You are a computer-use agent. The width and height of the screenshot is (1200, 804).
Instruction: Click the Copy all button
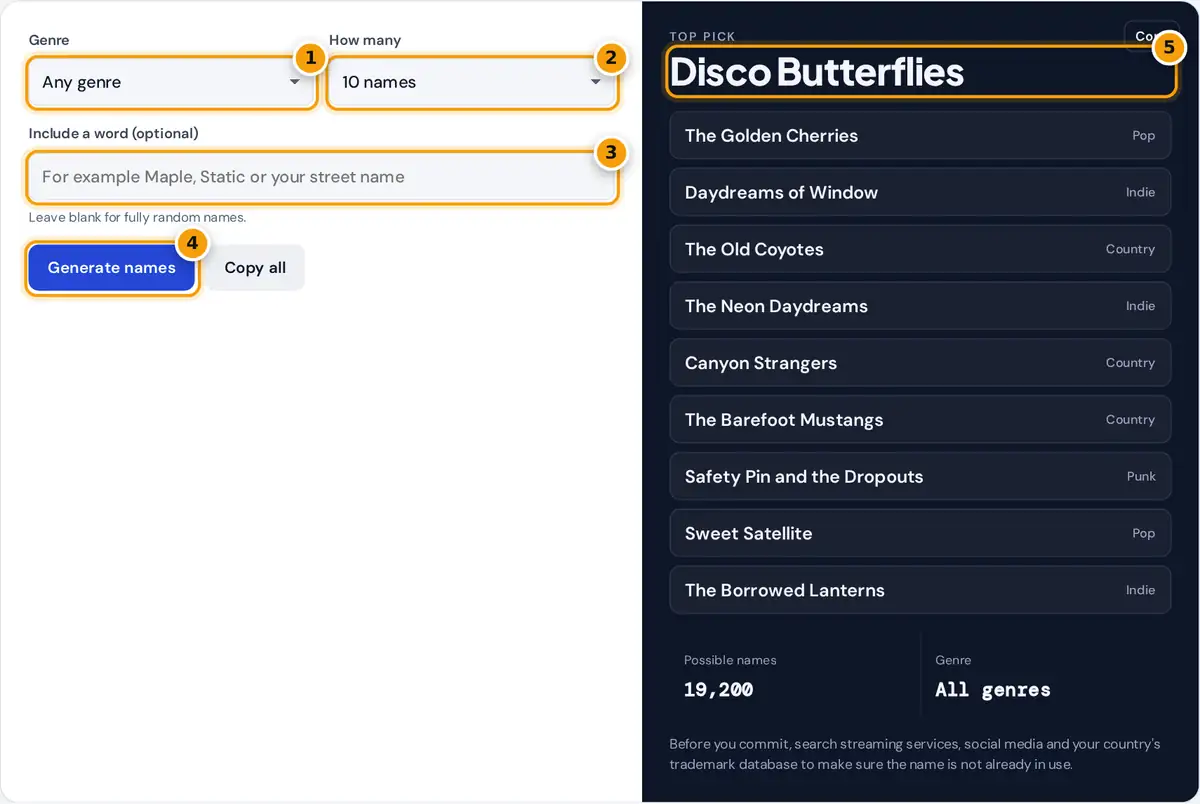255,268
